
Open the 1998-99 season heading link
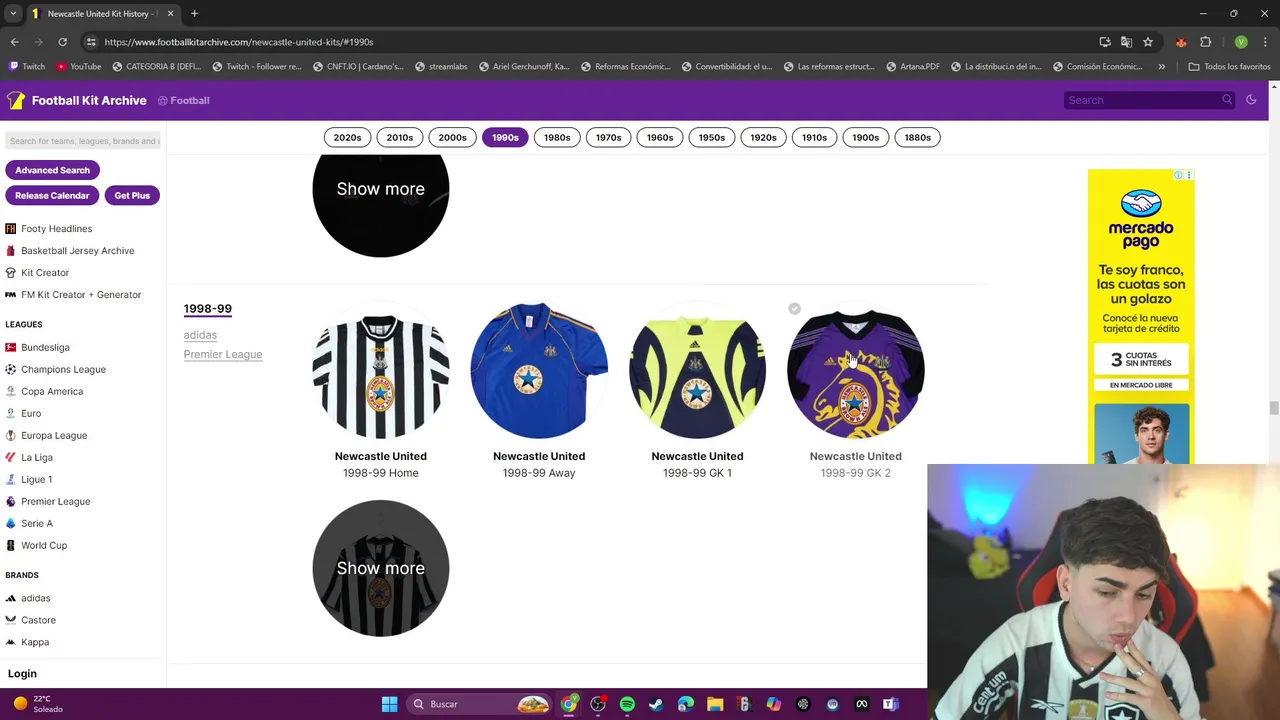coord(208,309)
